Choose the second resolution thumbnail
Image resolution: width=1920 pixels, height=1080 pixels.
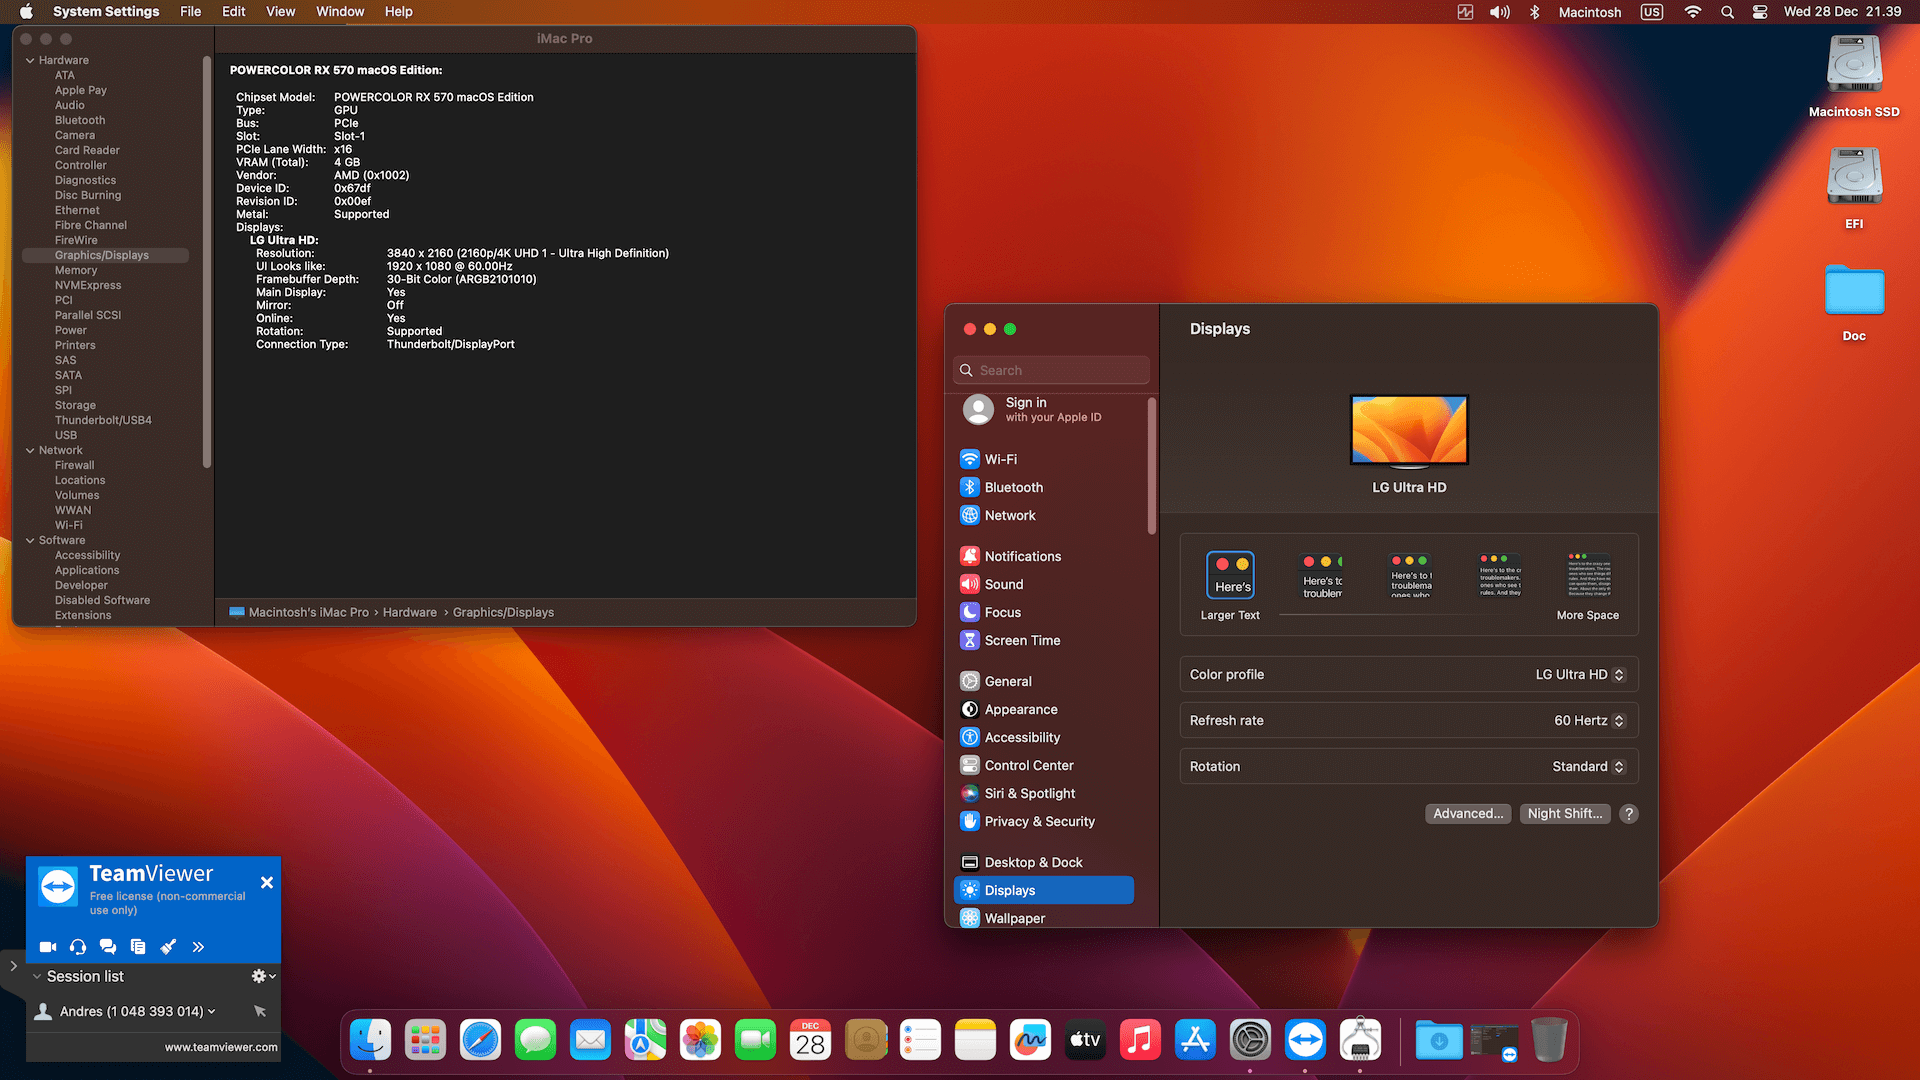1322,575
